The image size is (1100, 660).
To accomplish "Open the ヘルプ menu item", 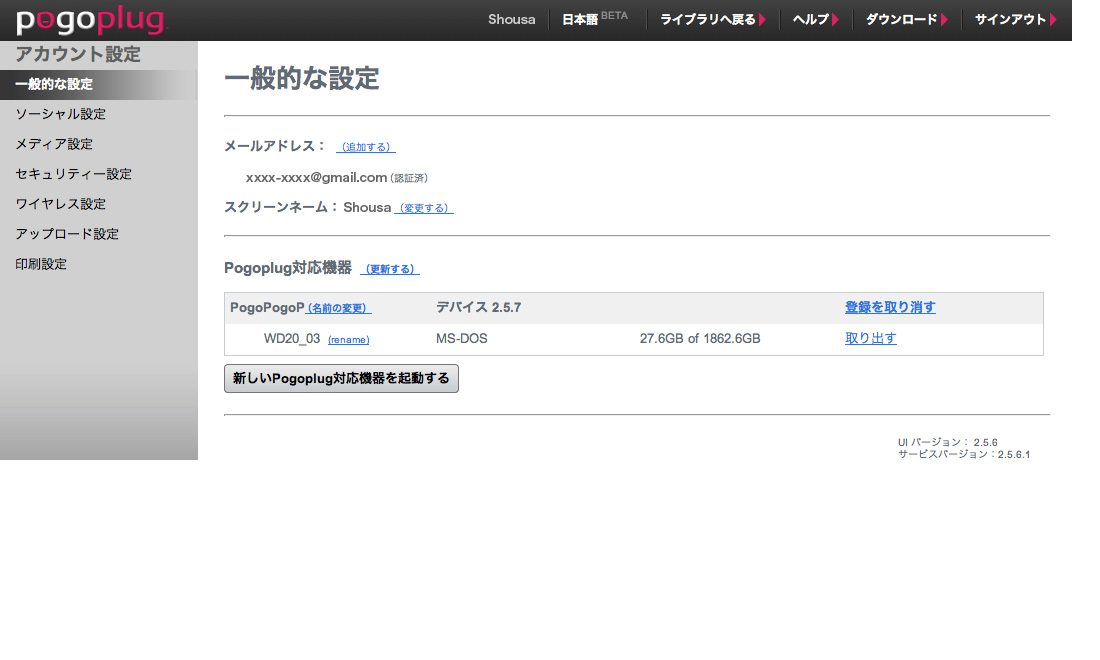I will 815,20.
